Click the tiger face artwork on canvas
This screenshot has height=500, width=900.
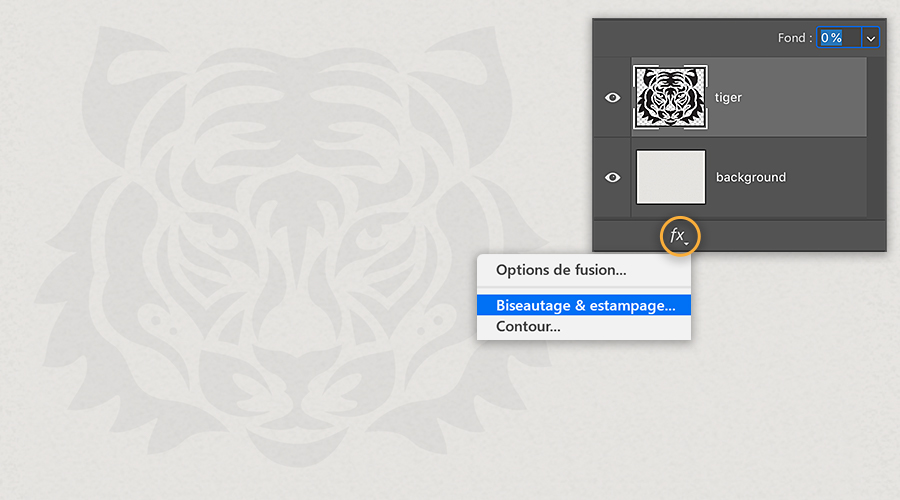coord(293,247)
